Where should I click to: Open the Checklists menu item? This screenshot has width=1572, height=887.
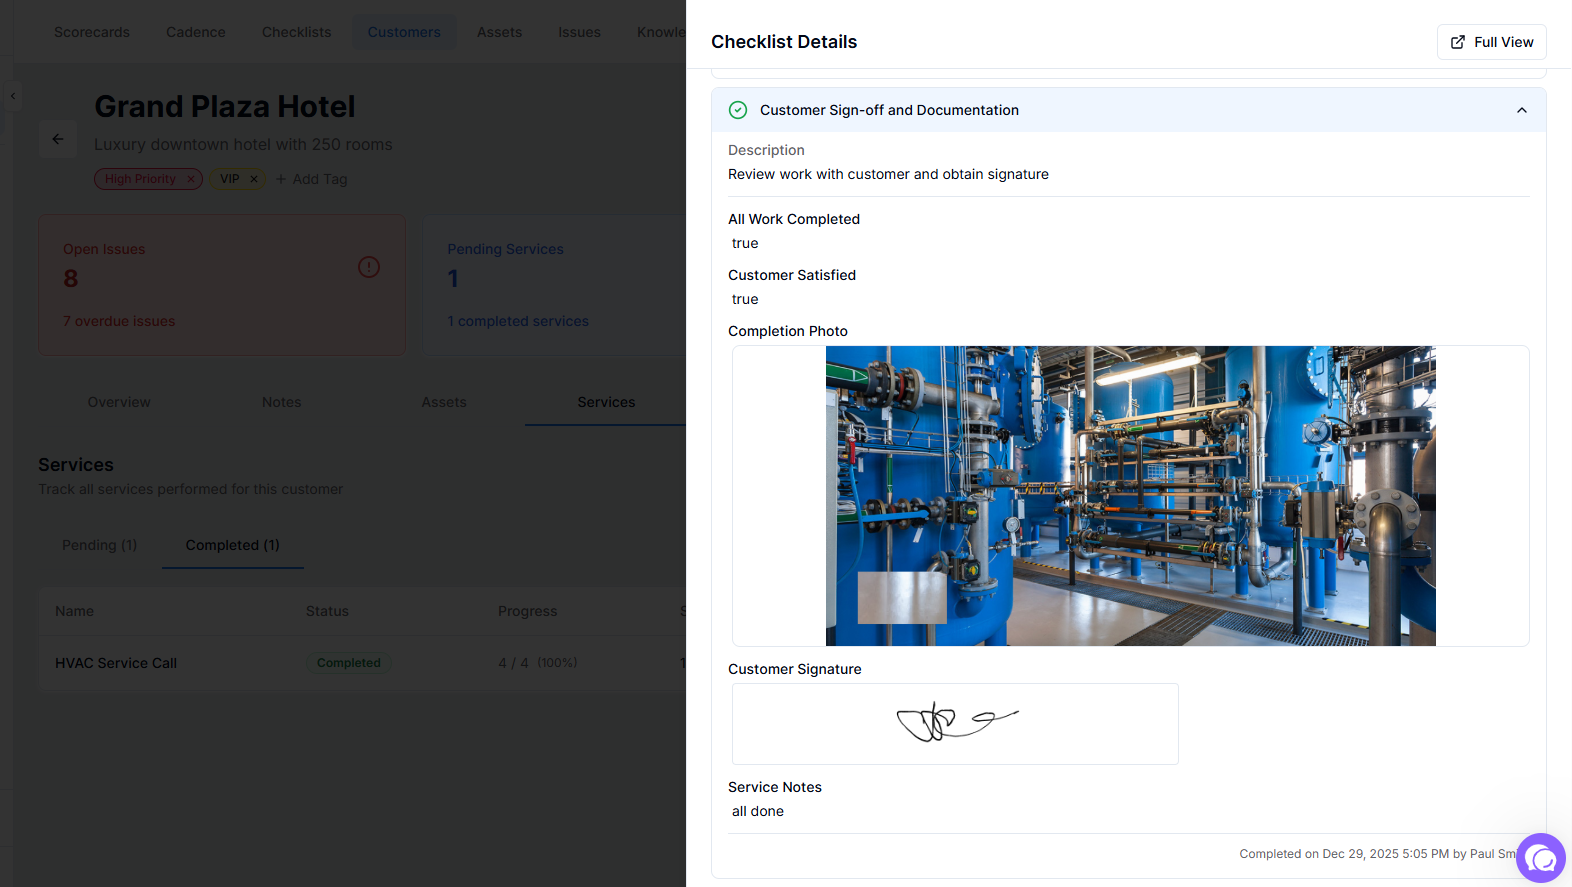pos(296,32)
